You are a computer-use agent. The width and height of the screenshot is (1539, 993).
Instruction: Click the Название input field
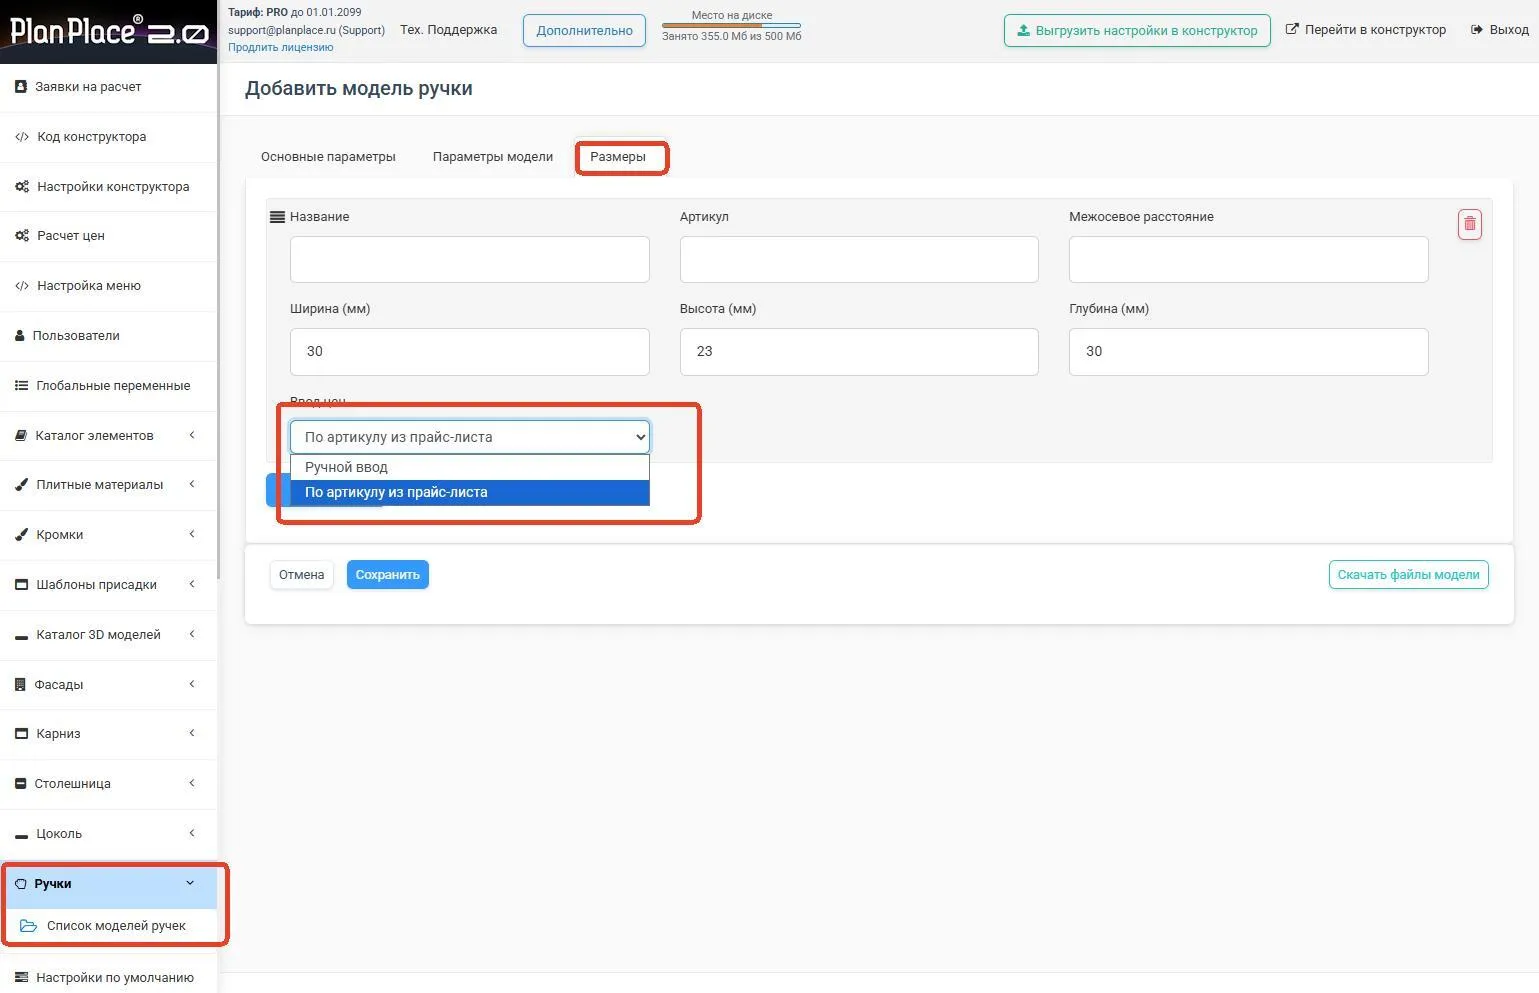coord(470,260)
